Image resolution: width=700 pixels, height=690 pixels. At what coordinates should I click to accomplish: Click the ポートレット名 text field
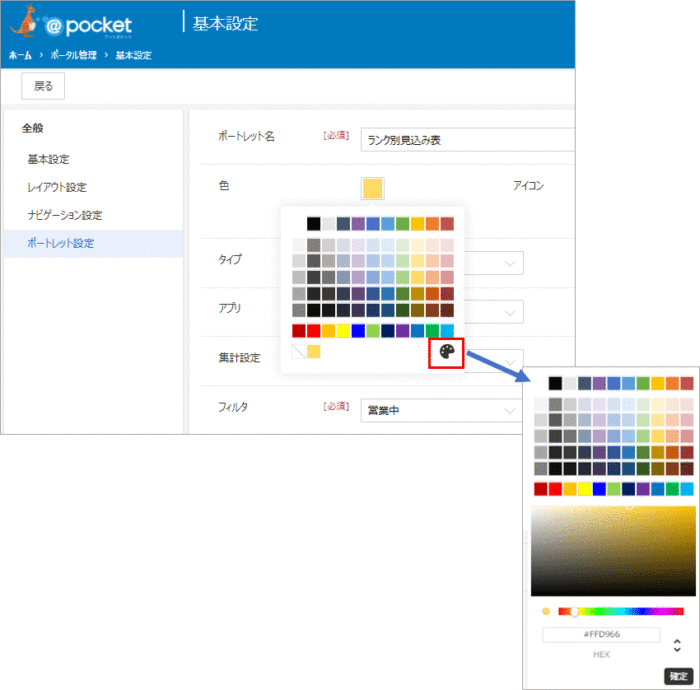467,140
